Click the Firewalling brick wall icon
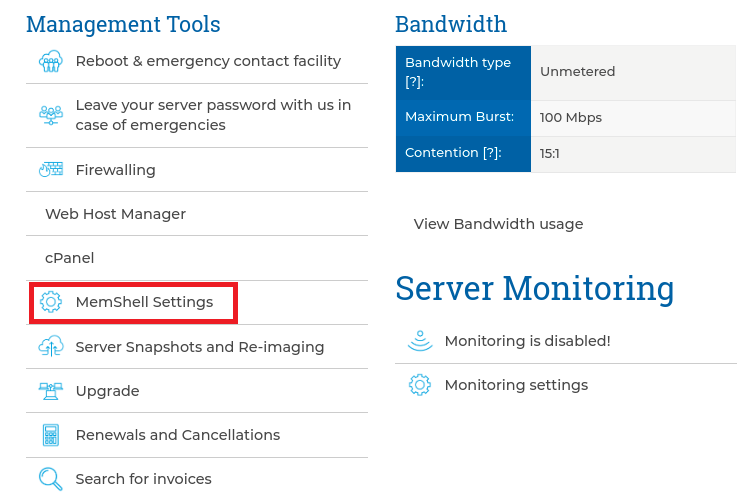This screenshot has height=502, width=738. (x=51, y=169)
